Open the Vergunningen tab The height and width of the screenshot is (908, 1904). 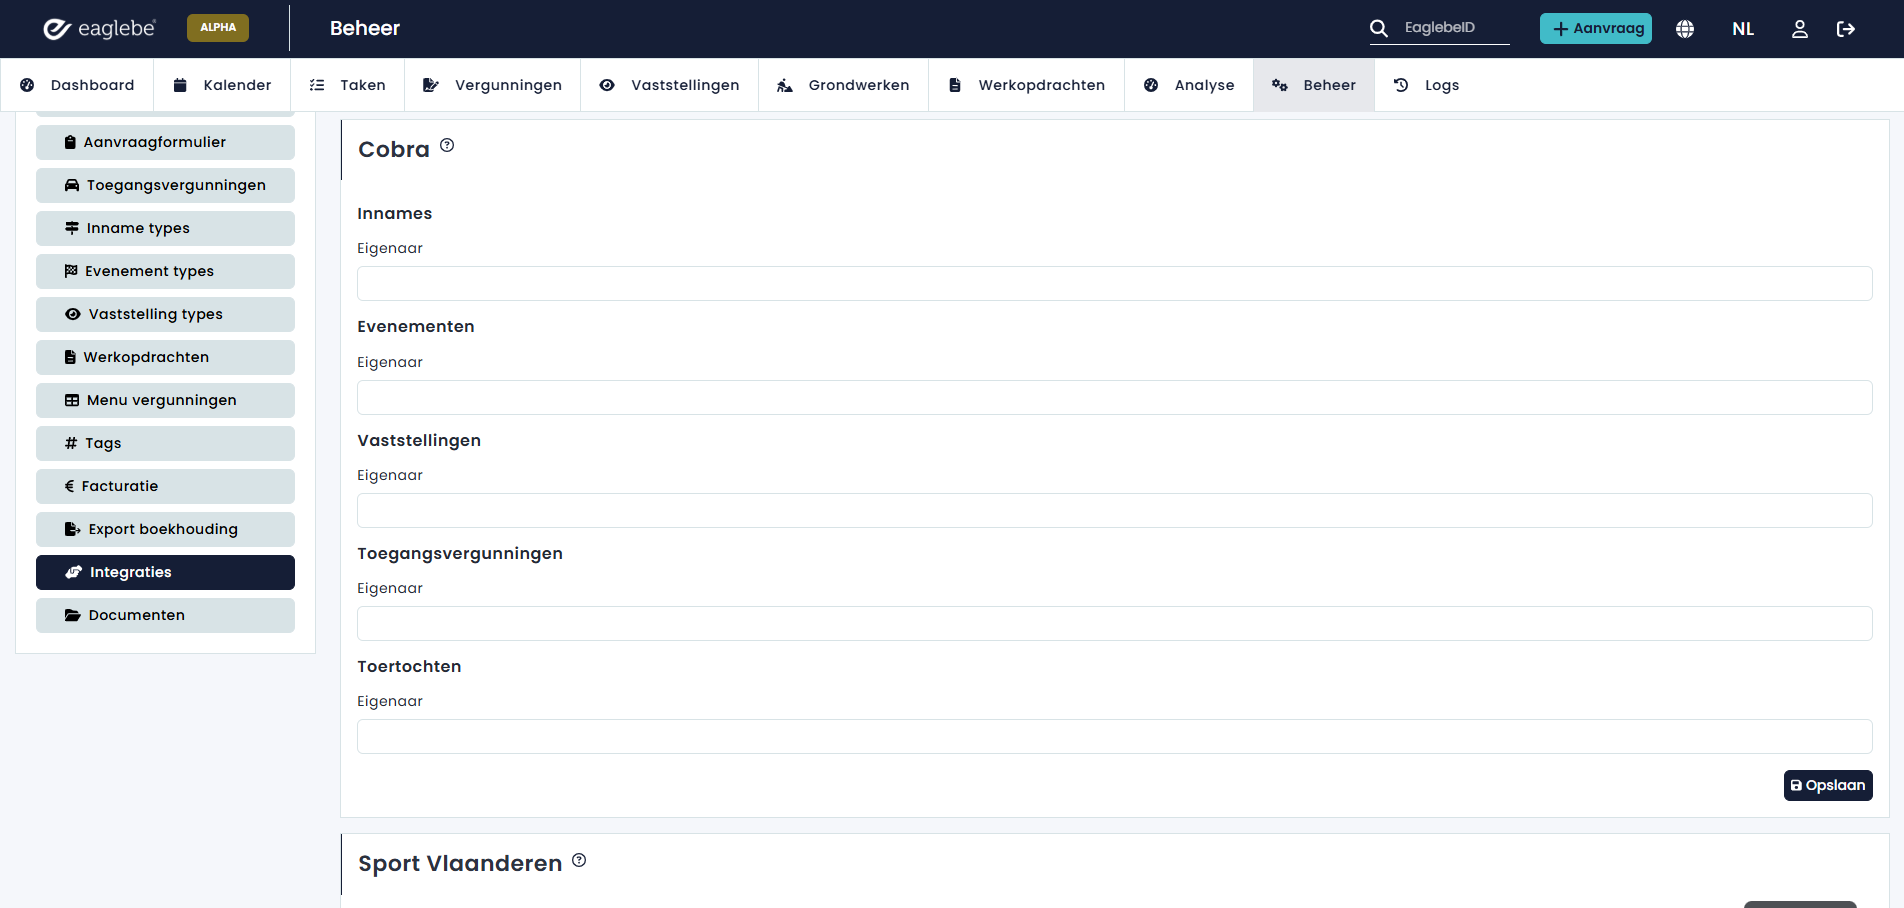pos(493,85)
